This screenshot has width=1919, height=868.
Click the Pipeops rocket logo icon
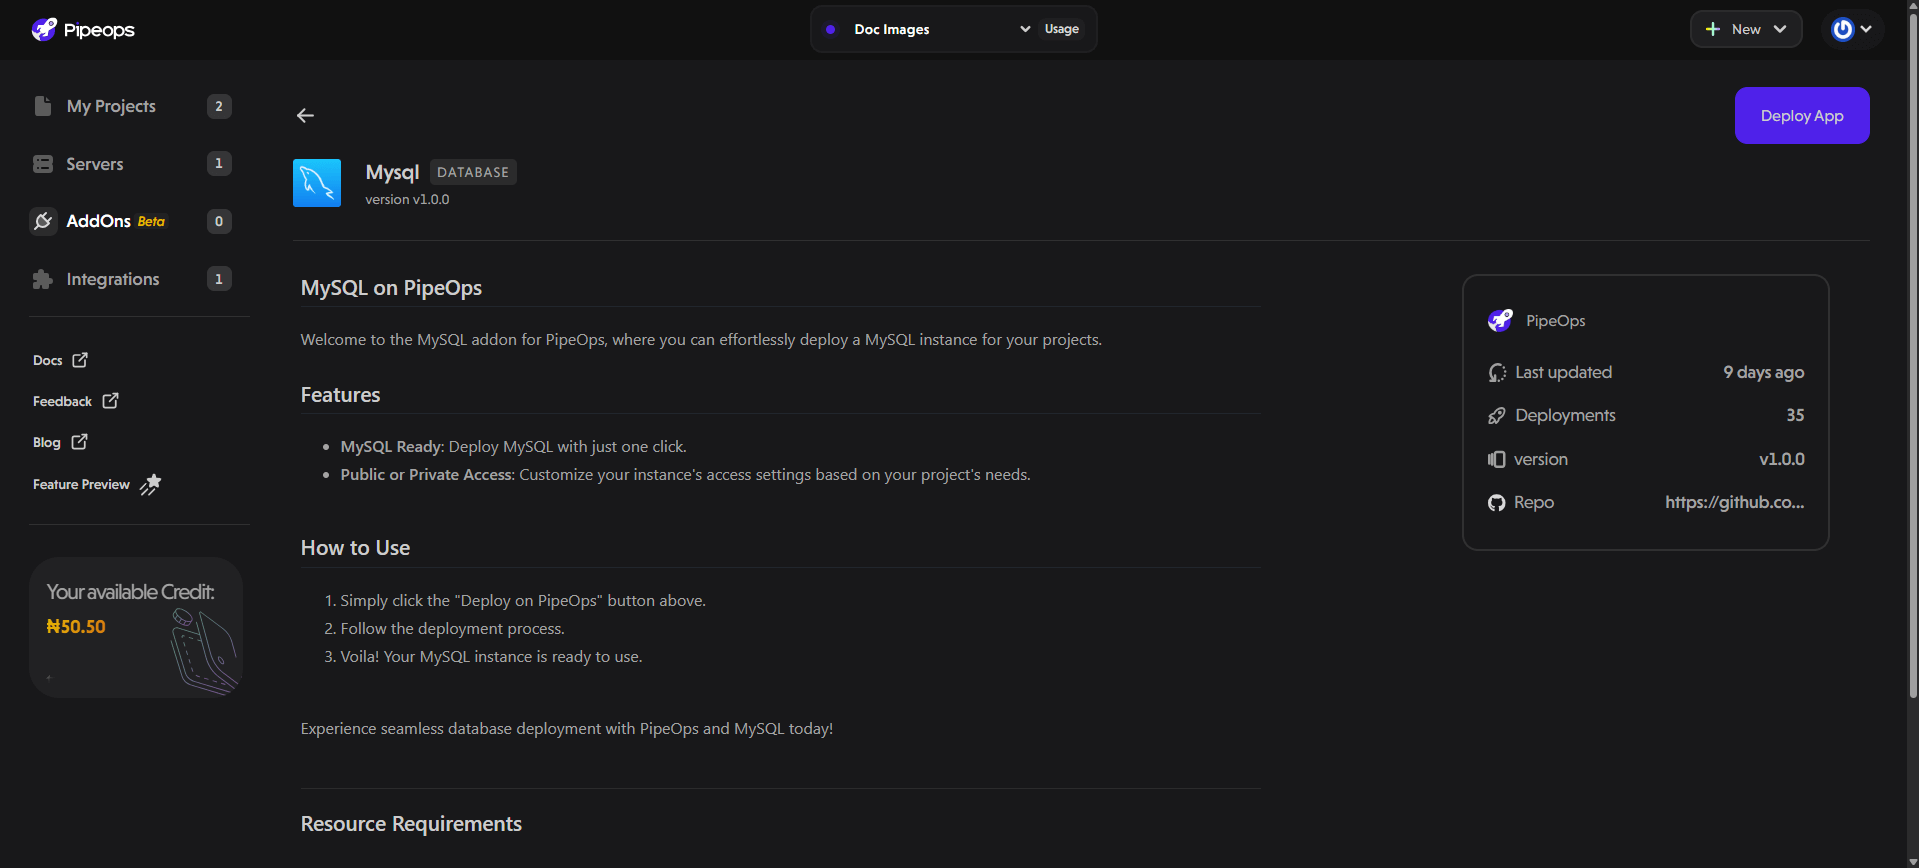44,29
